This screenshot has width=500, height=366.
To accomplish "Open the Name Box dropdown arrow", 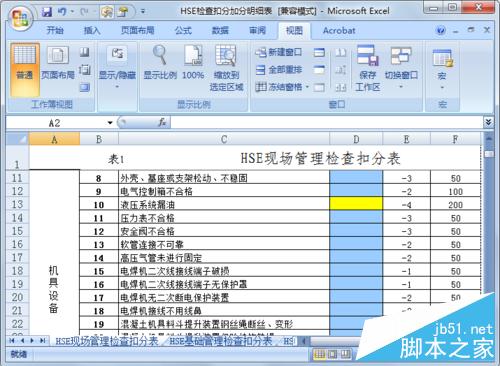I will point(110,123).
